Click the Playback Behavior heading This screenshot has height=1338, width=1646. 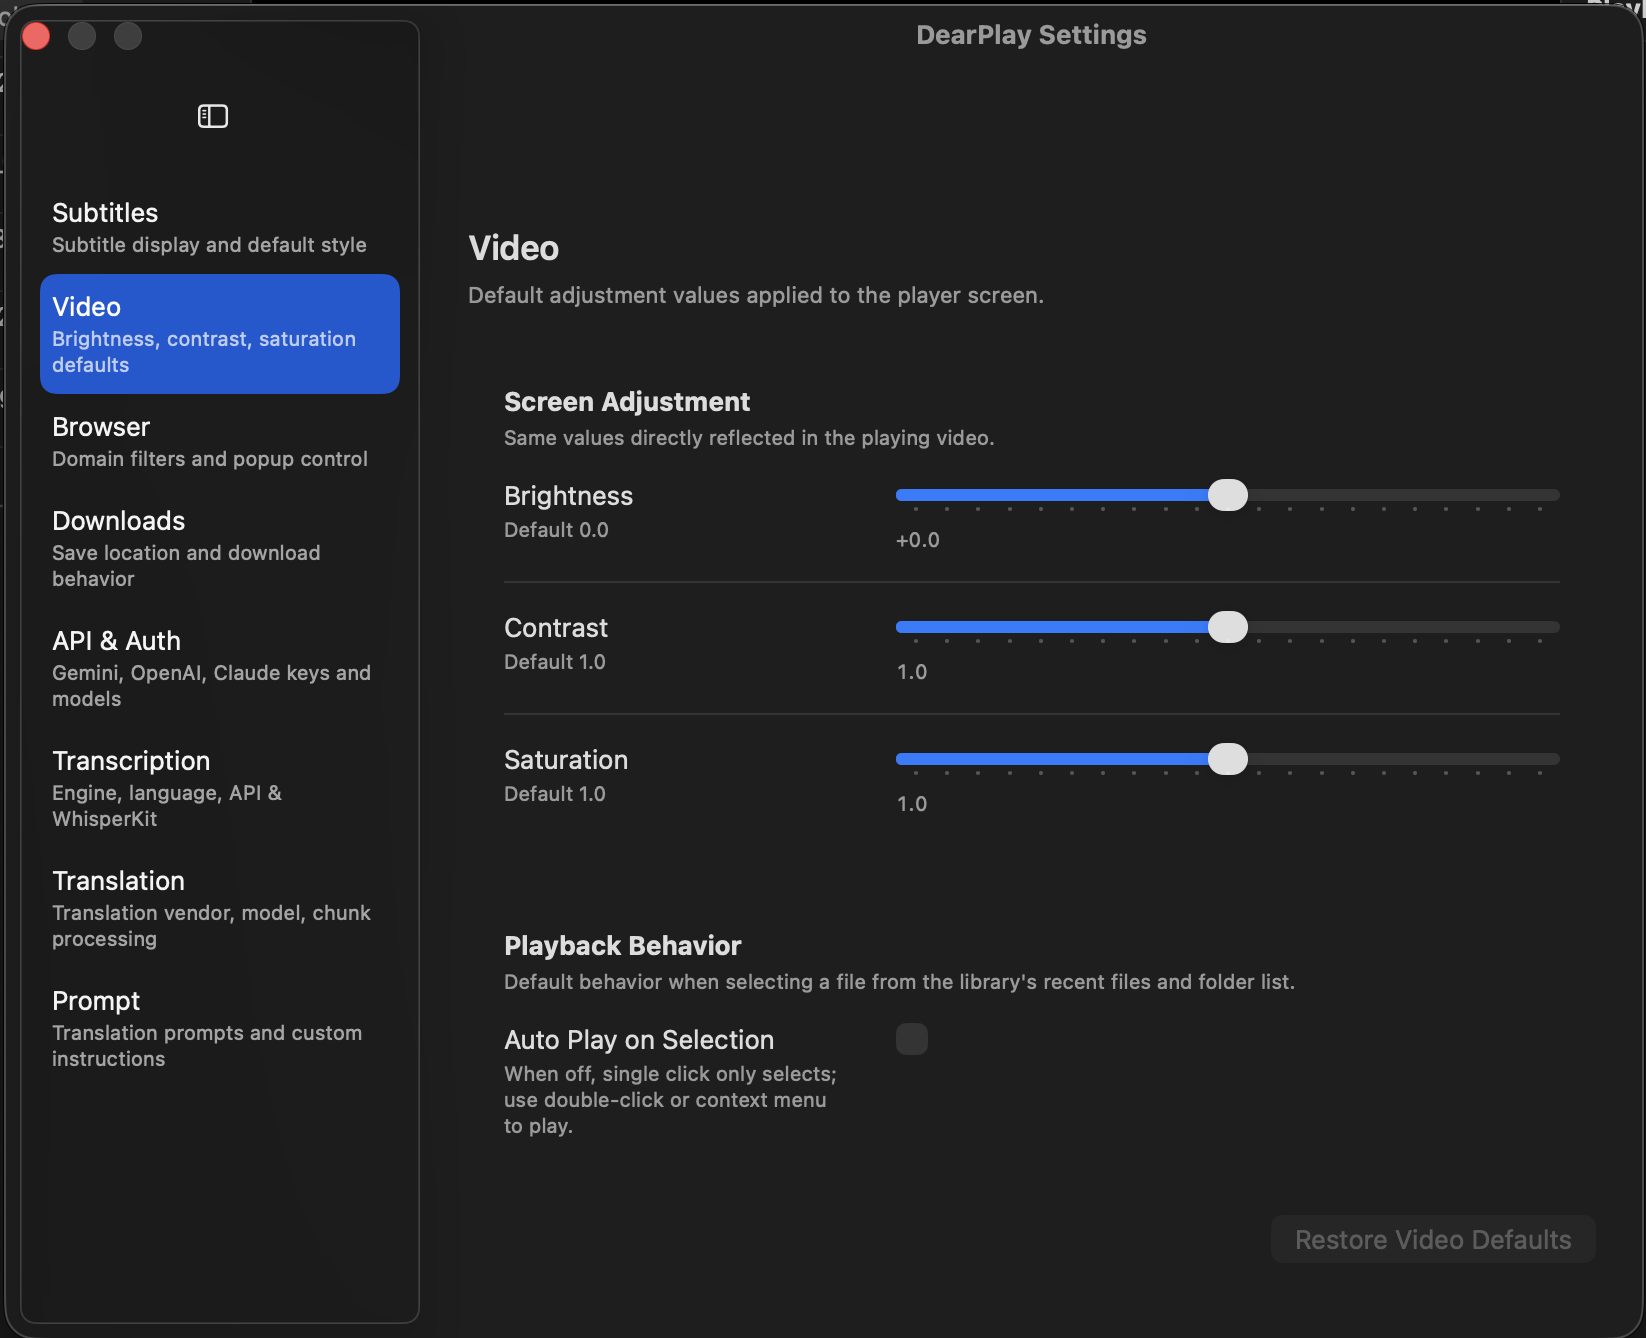point(623,946)
